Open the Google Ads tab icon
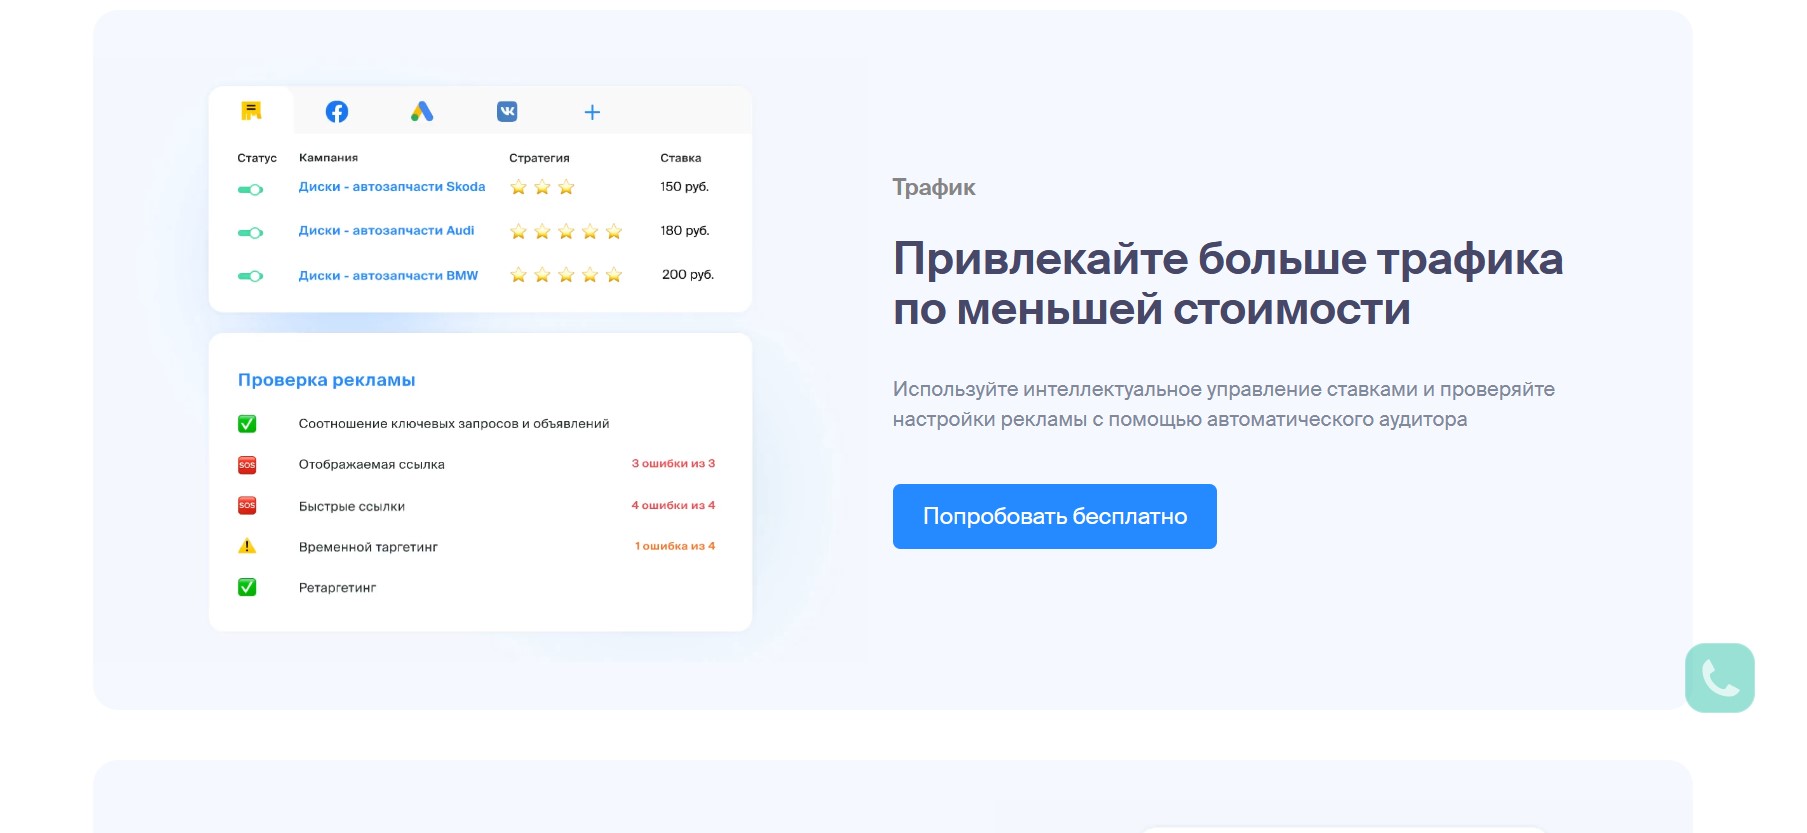This screenshot has width=1807, height=833. (x=422, y=112)
